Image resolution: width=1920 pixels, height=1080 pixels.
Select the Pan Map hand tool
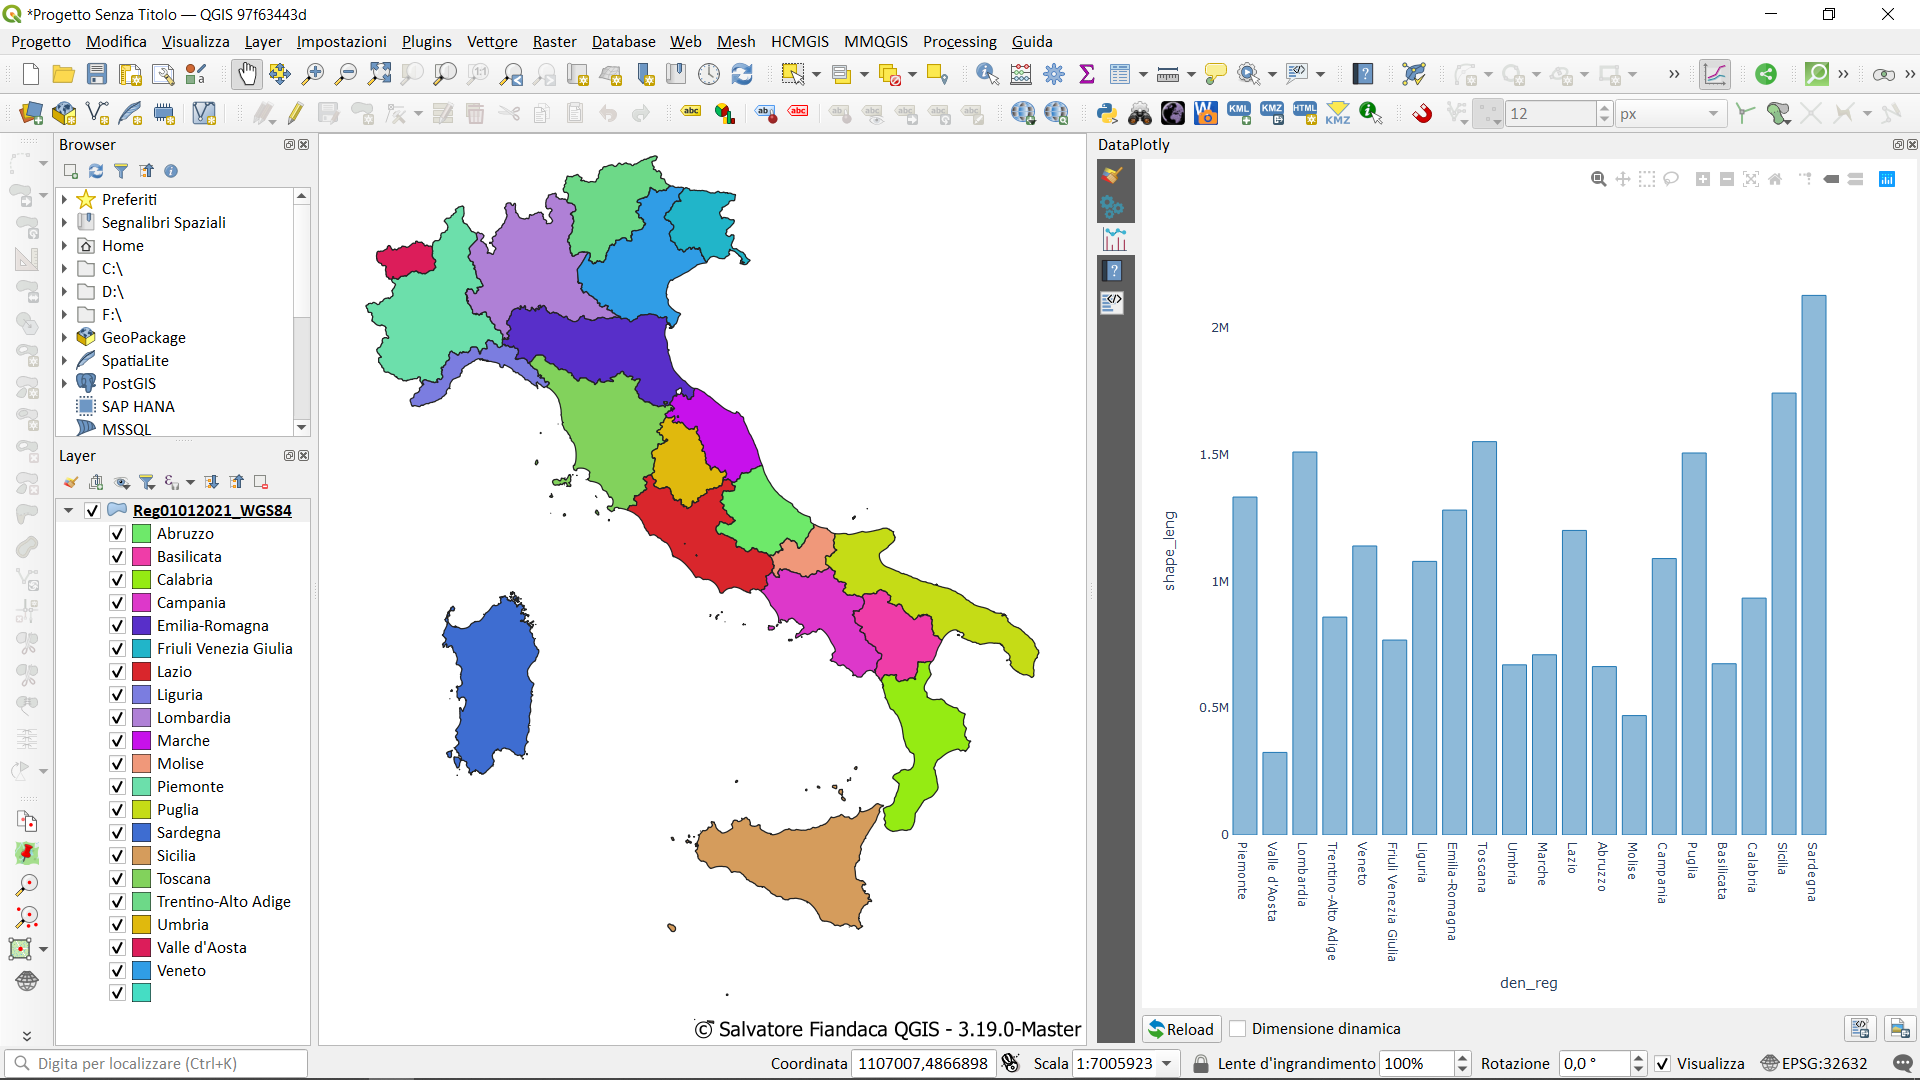(246, 74)
